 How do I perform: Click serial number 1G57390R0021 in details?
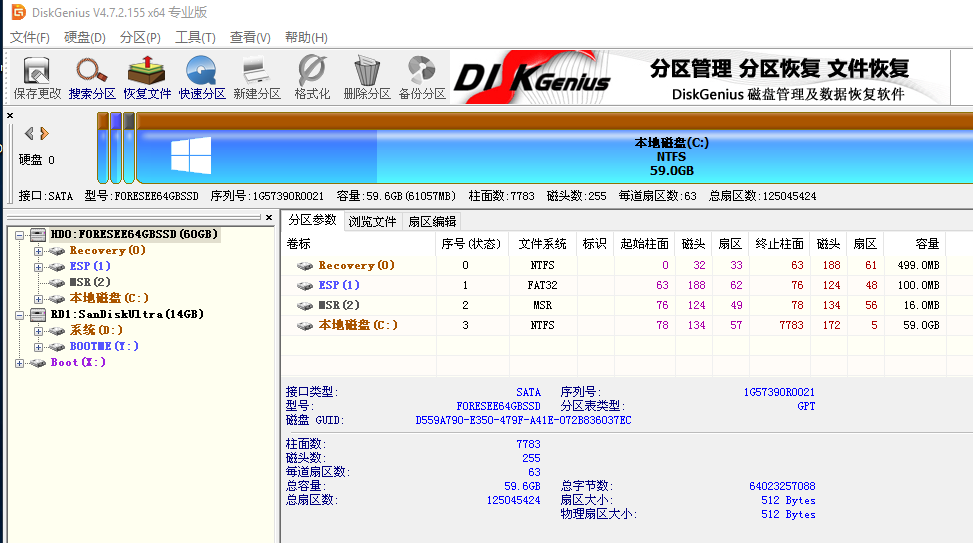pos(779,392)
